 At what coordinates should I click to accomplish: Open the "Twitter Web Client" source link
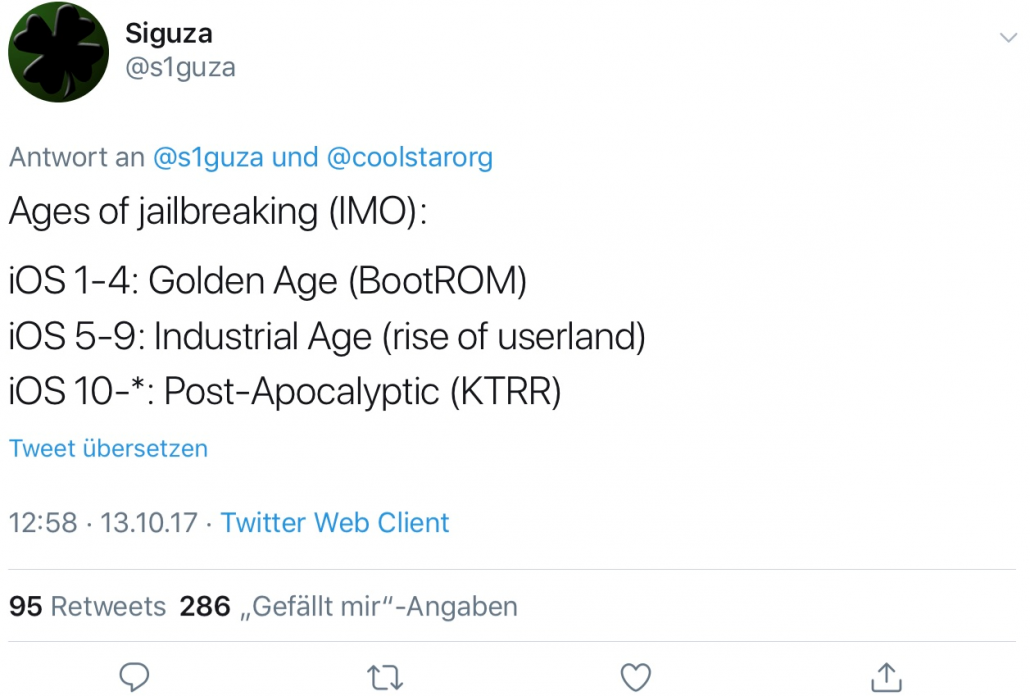pyautogui.click(x=335, y=522)
